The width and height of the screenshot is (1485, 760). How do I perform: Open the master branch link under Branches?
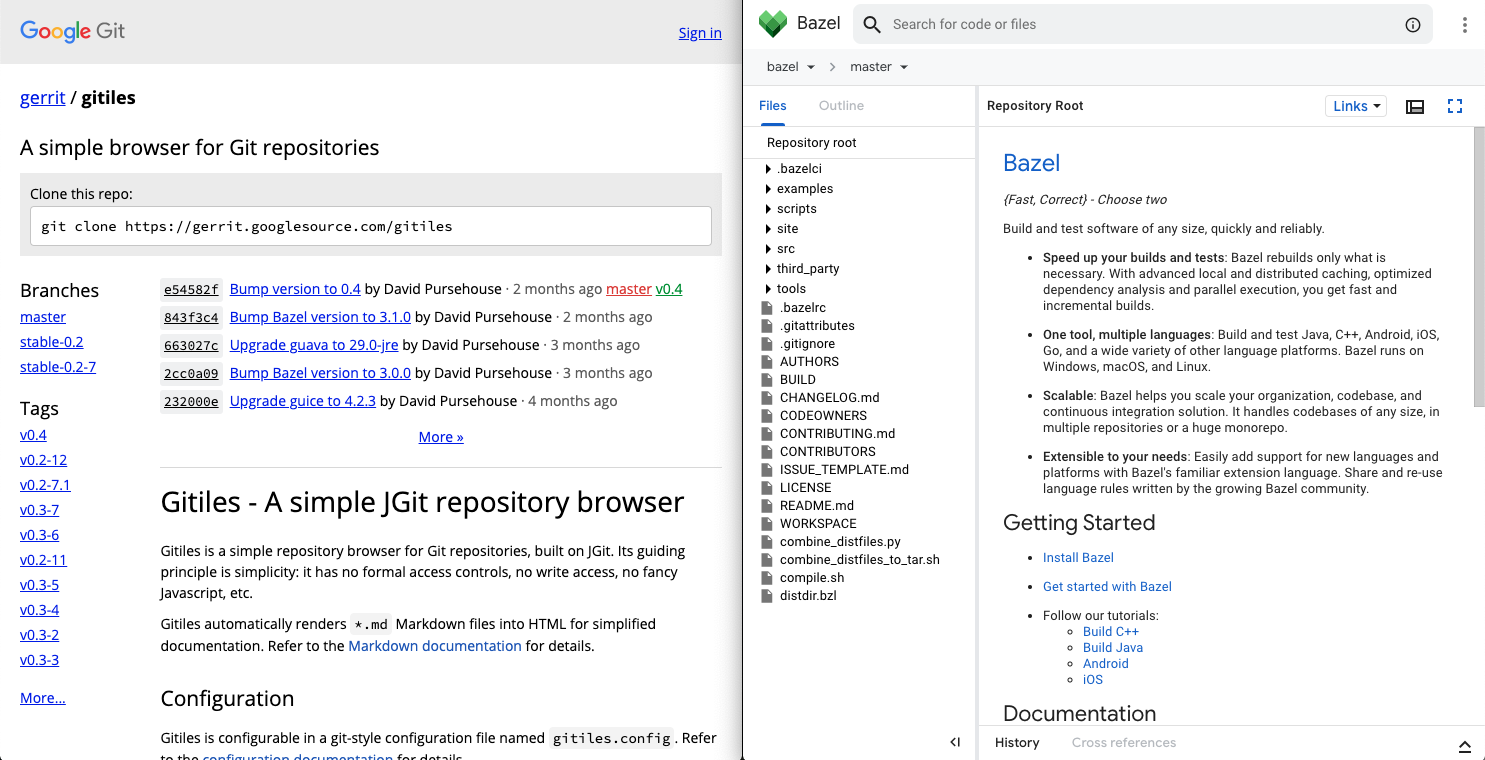43,317
